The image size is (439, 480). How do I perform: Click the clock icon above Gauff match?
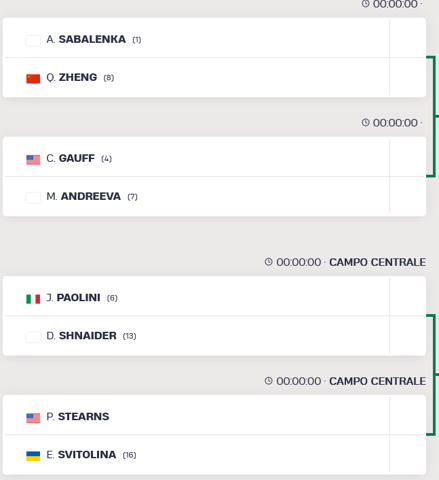coord(366,123)
